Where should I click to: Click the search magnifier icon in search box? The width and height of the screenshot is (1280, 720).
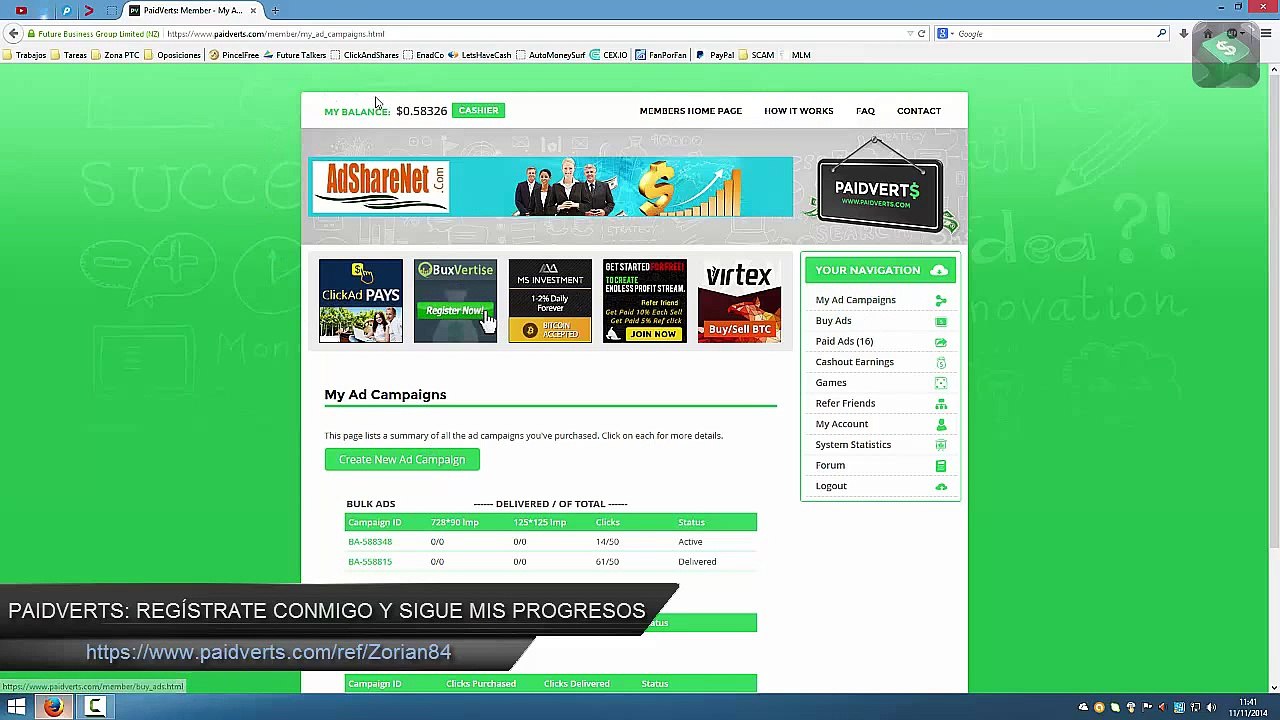tap(1161, 34)
